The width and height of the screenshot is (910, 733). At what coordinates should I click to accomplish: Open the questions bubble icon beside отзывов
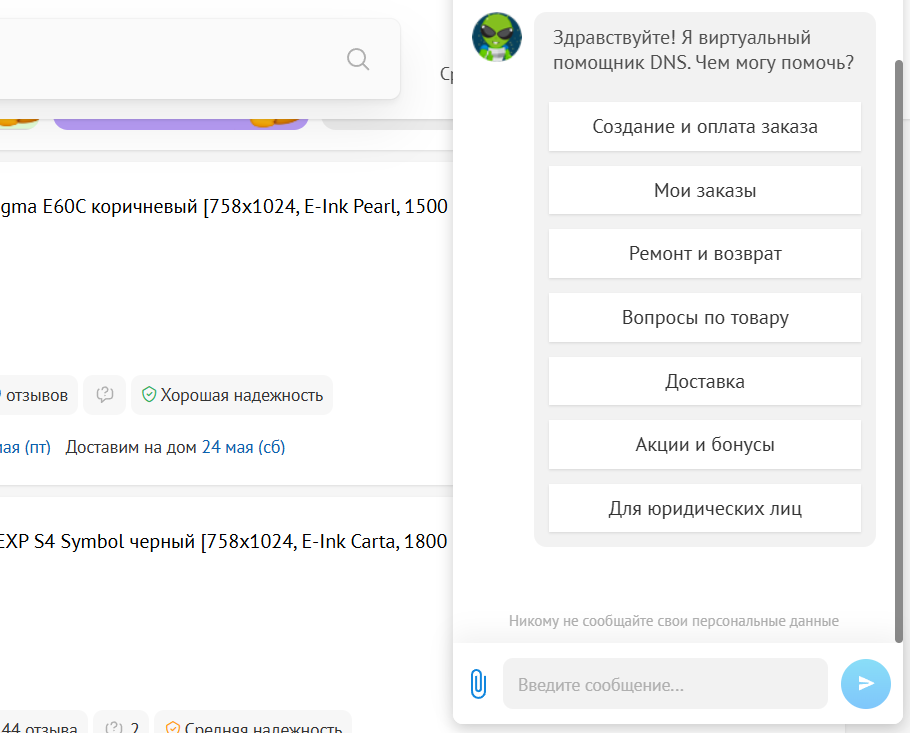[x=104, y=395]
